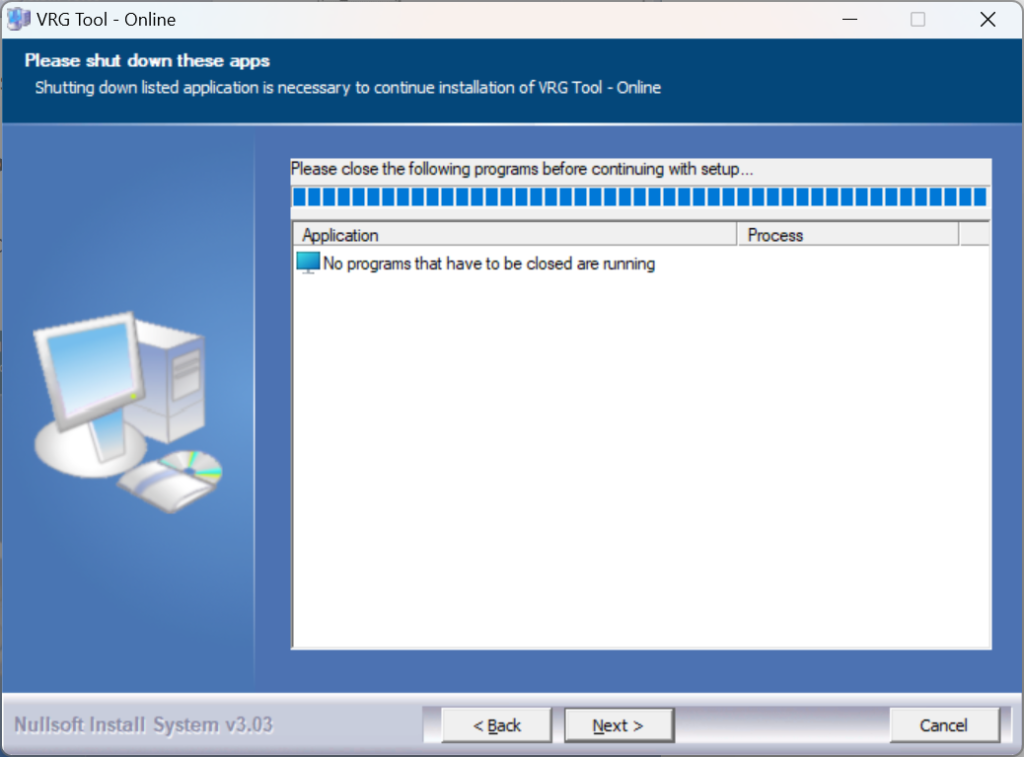Sort by the Application column header
1024x757 pixels.
pos(514,235)
